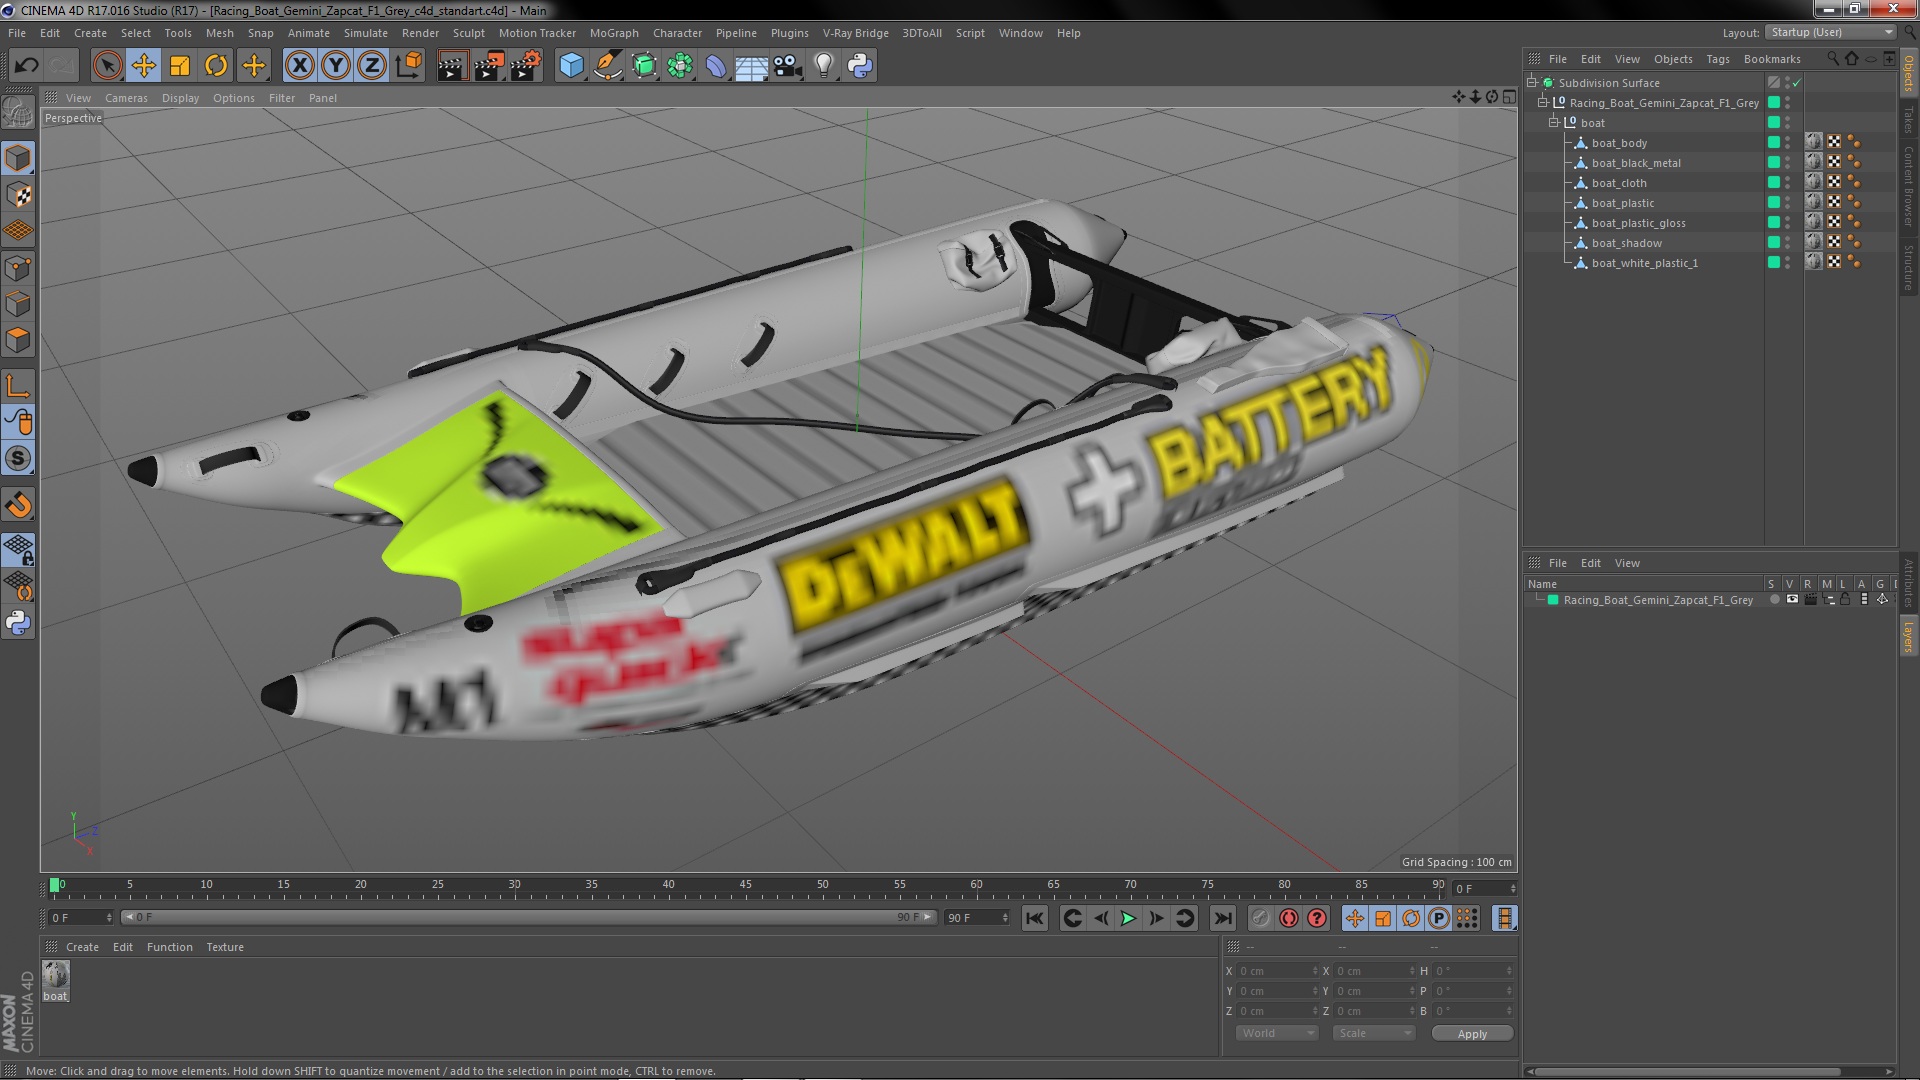The width and height of the screenshot is (1920, 1080).
Task: Add a Cube primitive object
Action: [x=571, y=66]
